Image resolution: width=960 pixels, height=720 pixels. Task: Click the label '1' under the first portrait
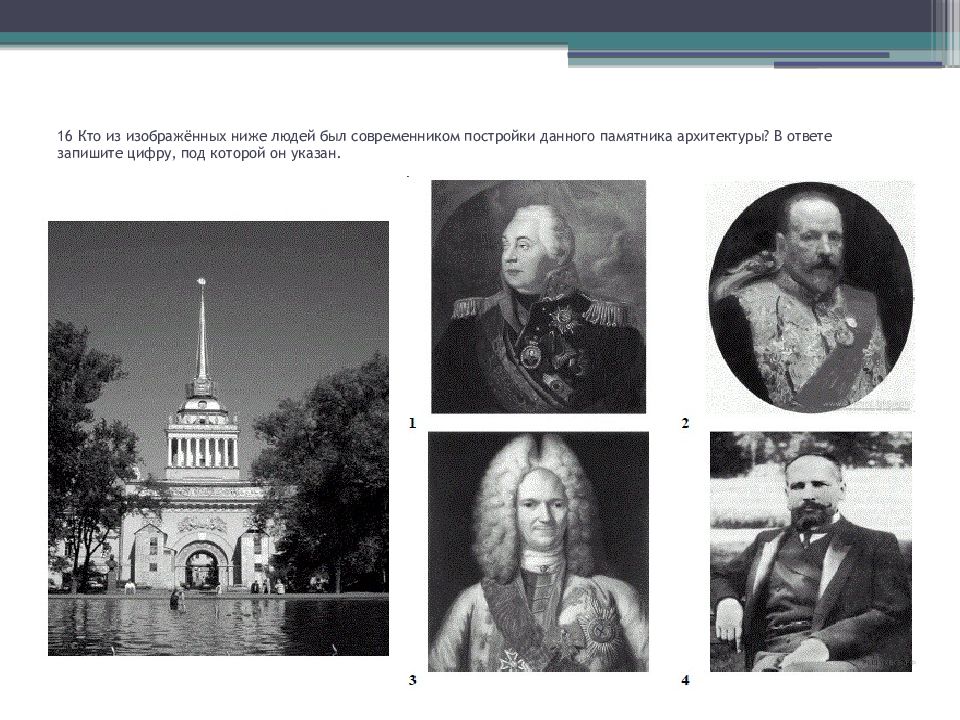click(x=413, y=423)
